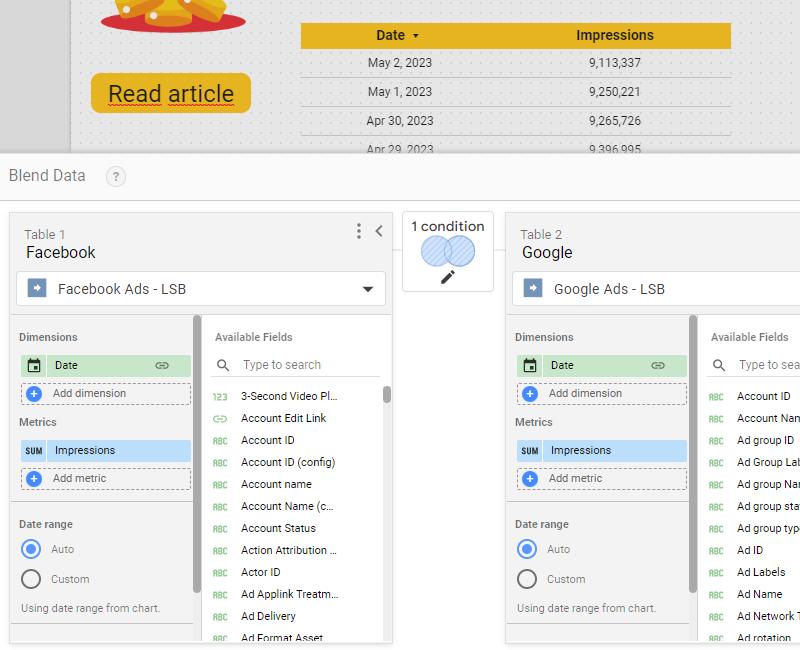Click calendar icon on Google Date dimension
Viewport: 800px width, 650px height.
tap(530, 365)
